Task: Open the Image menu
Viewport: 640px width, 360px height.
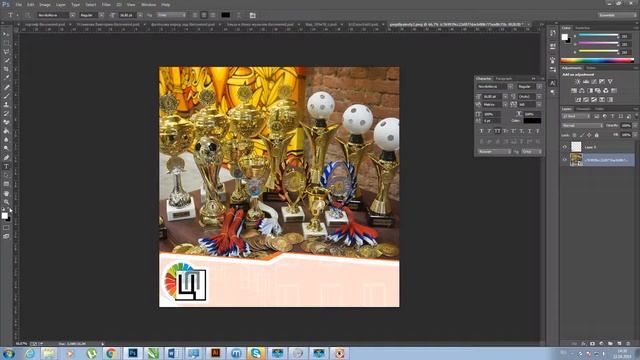Action: click(45, 4)
